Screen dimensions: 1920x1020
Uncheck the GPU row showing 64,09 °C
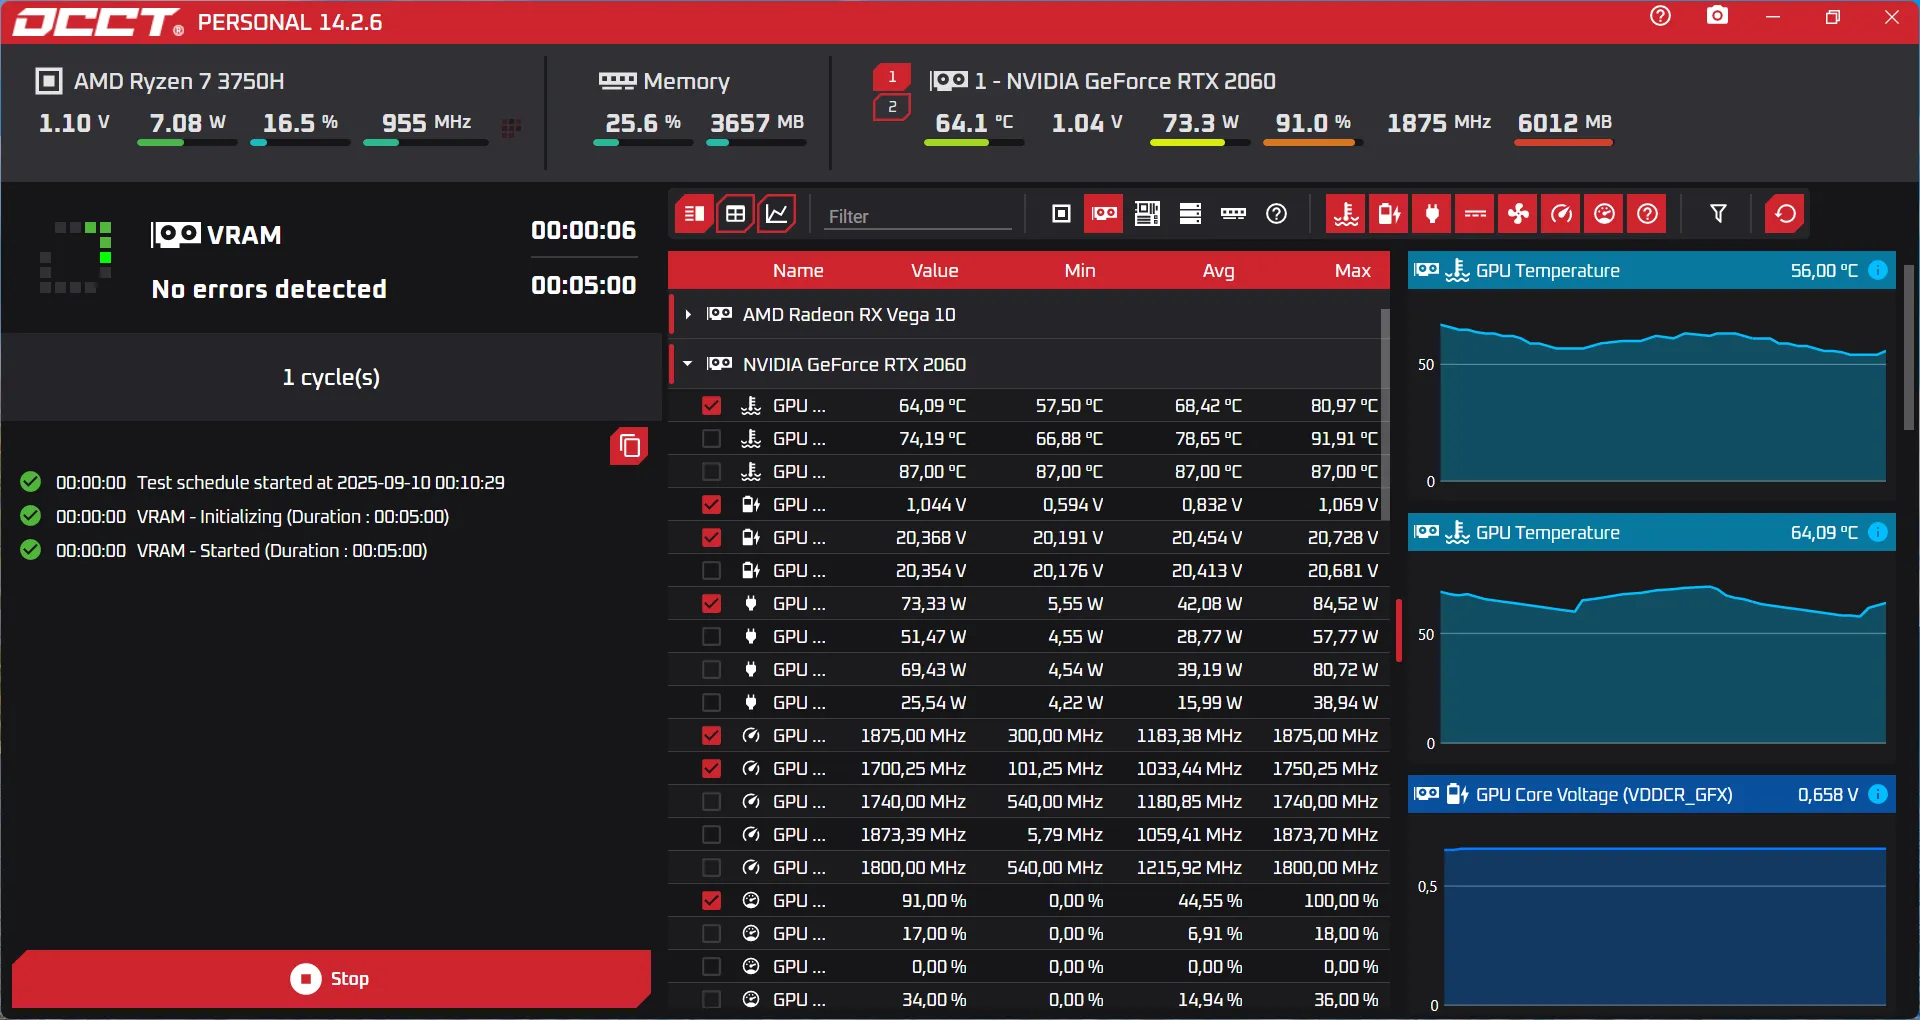(x=711, y=406)
